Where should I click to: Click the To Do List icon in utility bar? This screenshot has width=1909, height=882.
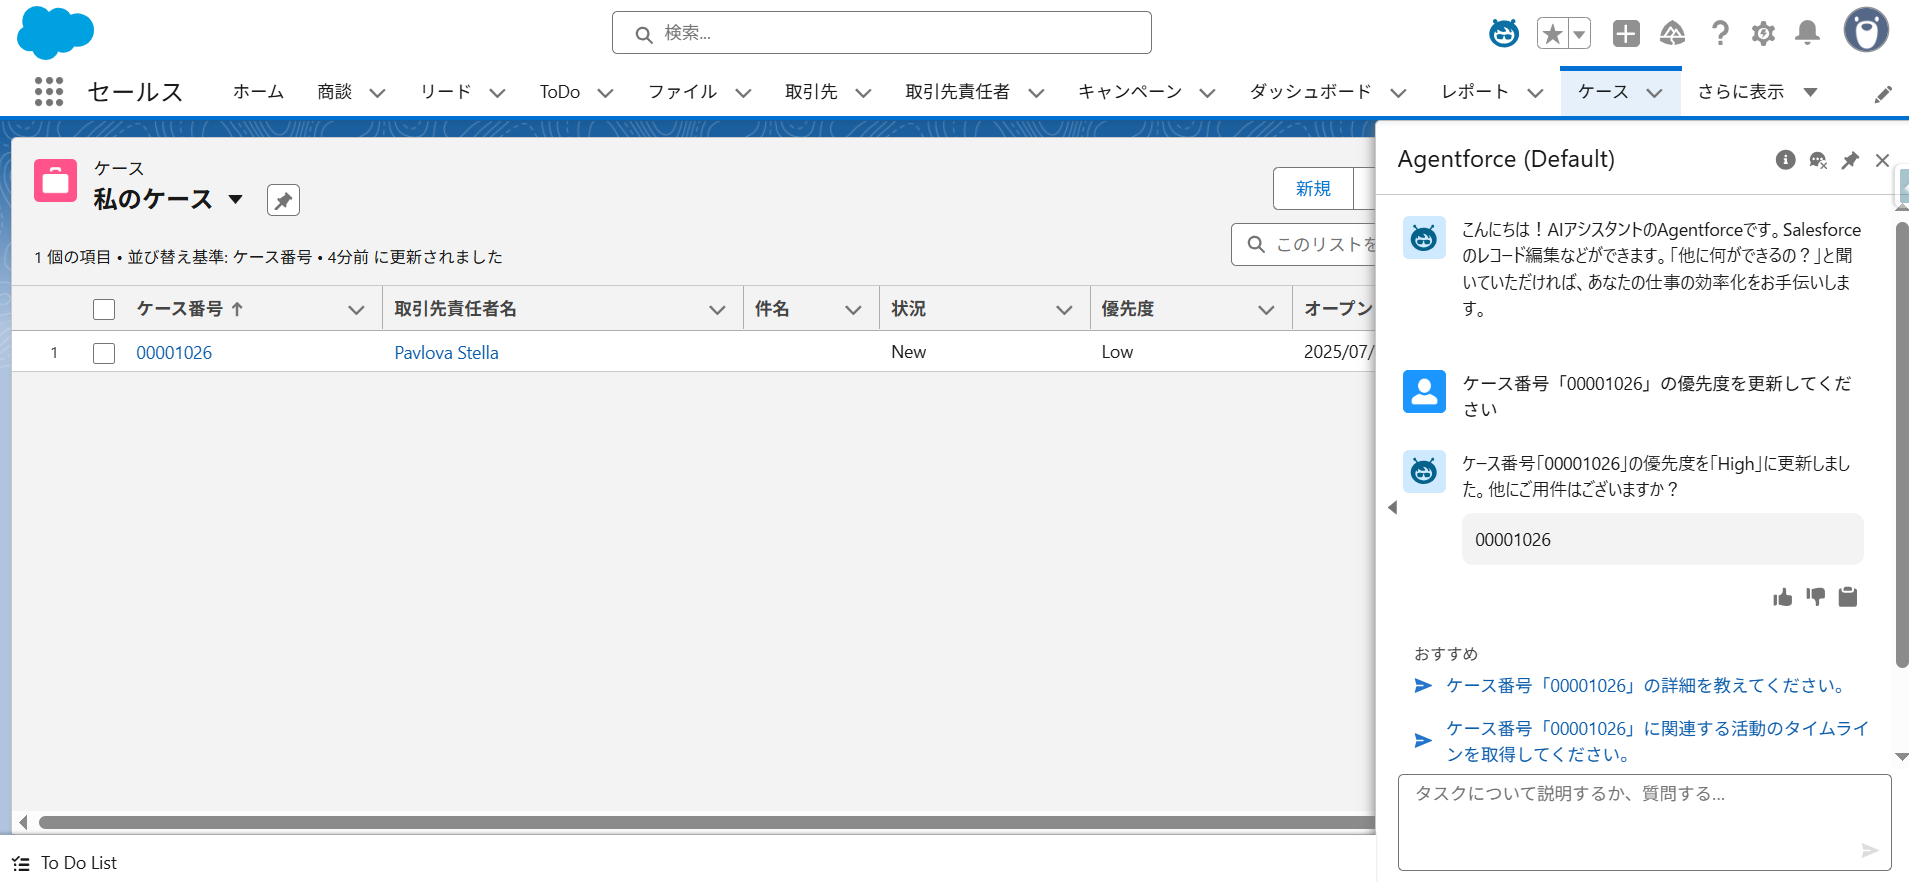click(21, 863)
